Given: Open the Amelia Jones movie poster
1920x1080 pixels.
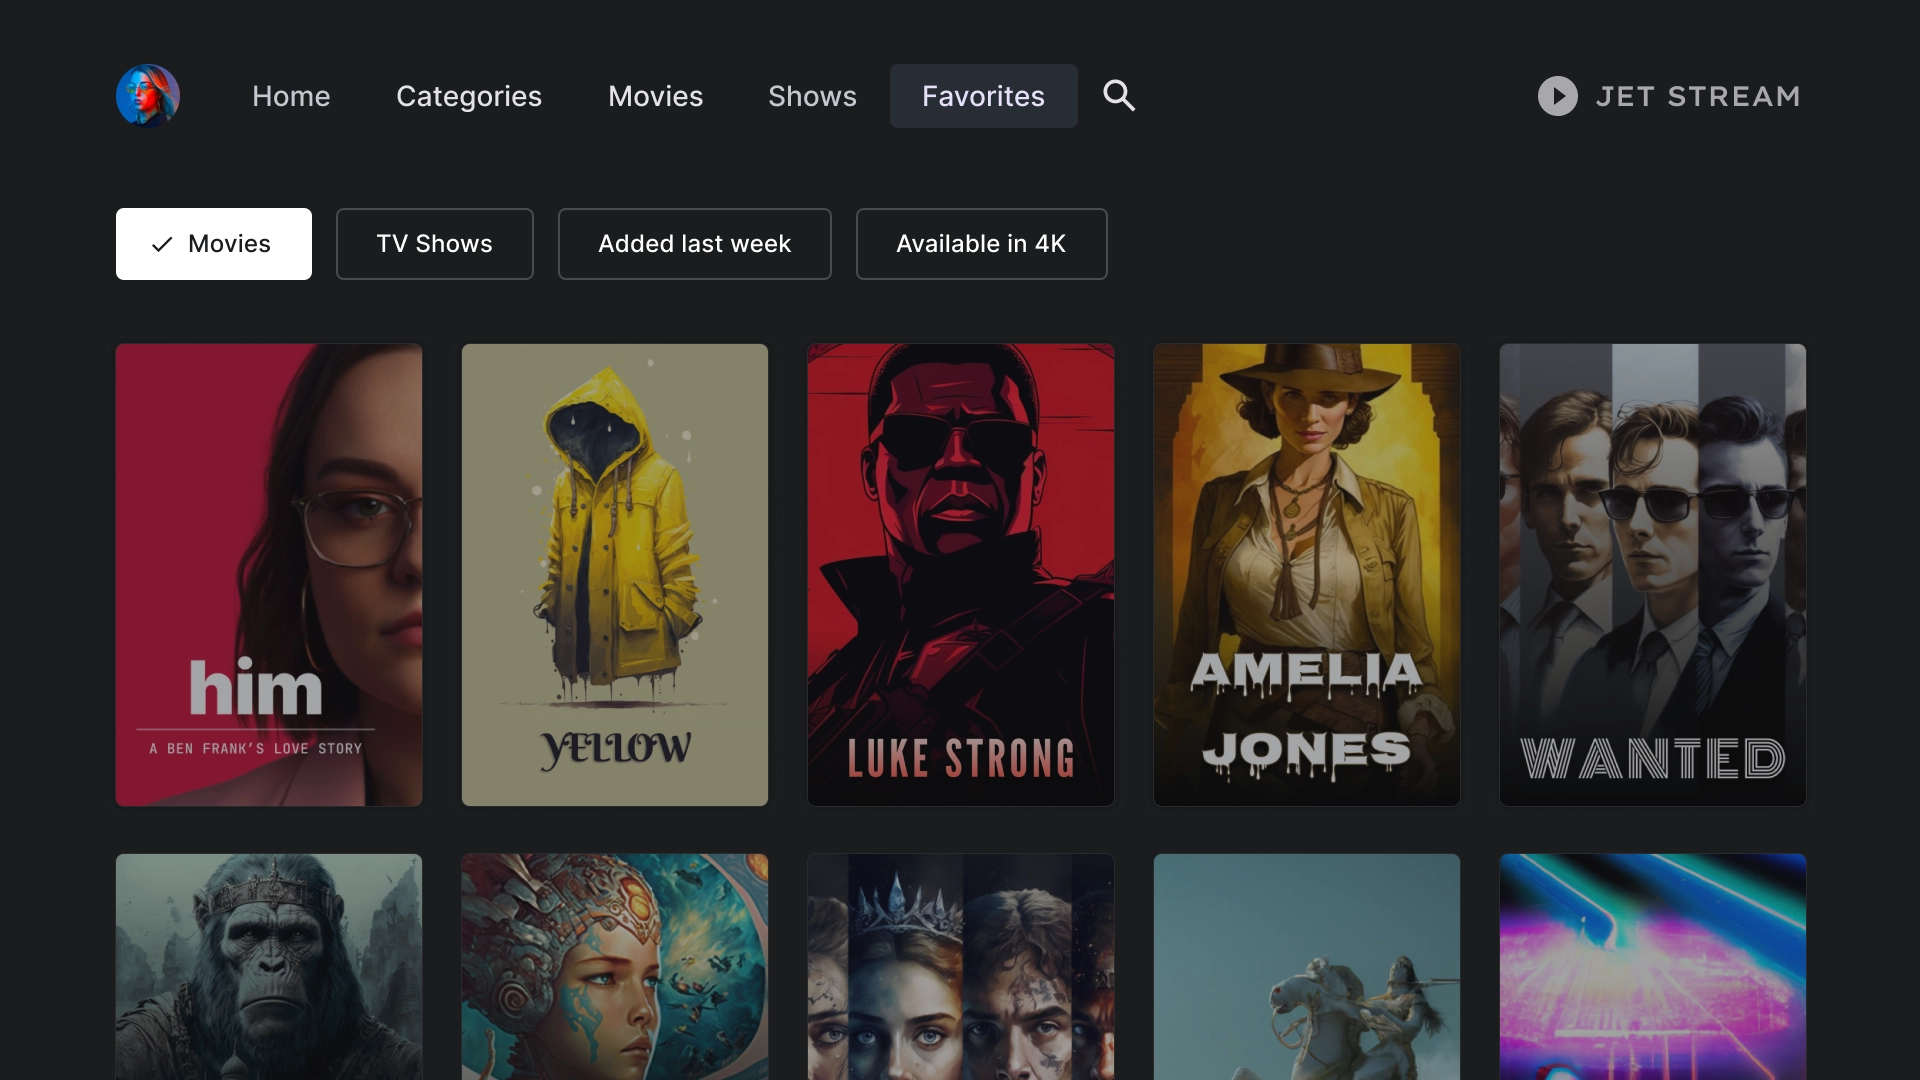Looking at the screenshot, I should [1307, 575].
